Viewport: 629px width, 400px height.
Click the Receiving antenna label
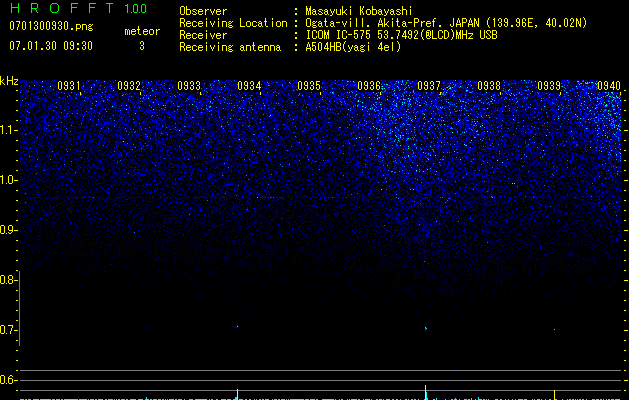[230, 47]
